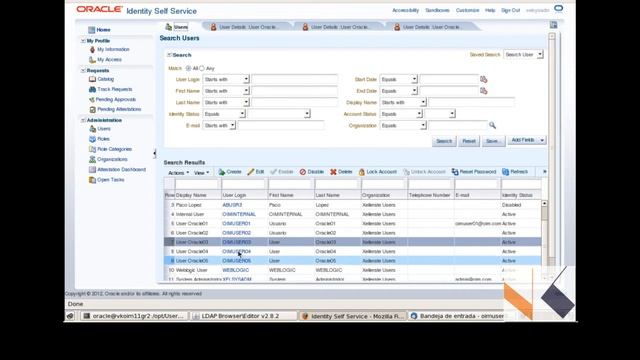Open Customize header link
This screenshot has height=360, width=640.
coord(467,10)
